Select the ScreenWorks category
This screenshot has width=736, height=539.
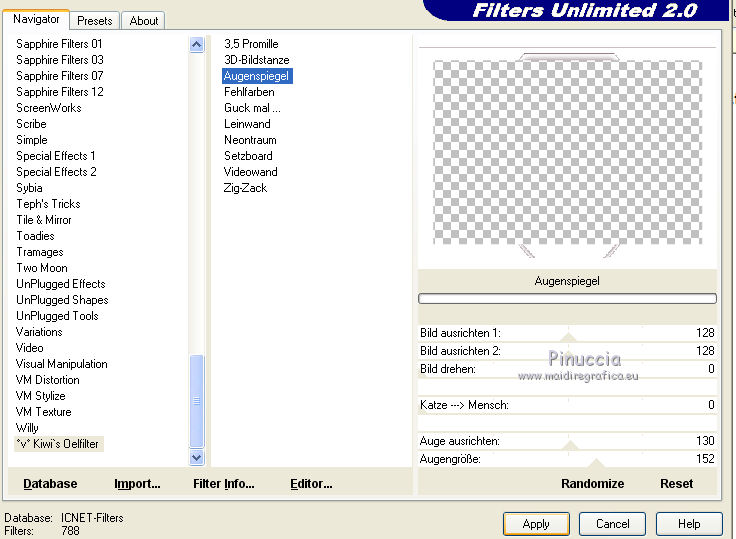point(49,108)
